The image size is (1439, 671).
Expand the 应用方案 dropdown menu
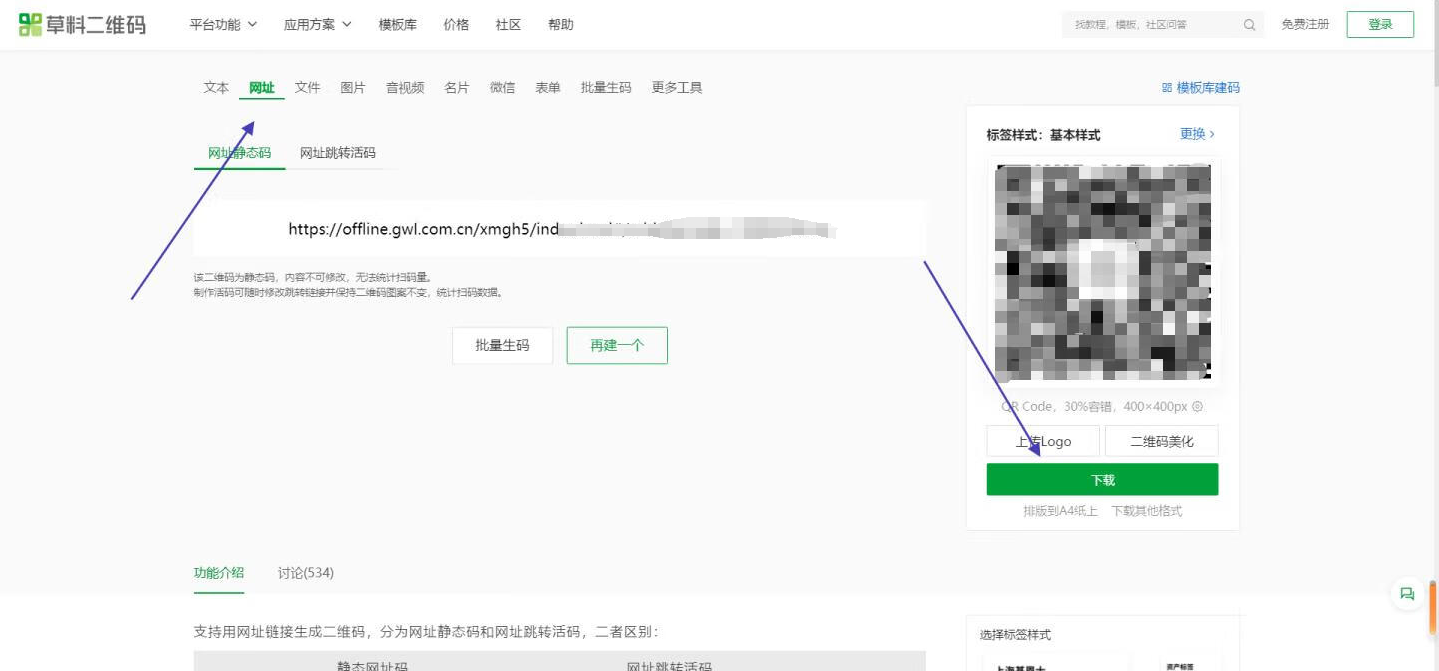[x=317, y=25]
